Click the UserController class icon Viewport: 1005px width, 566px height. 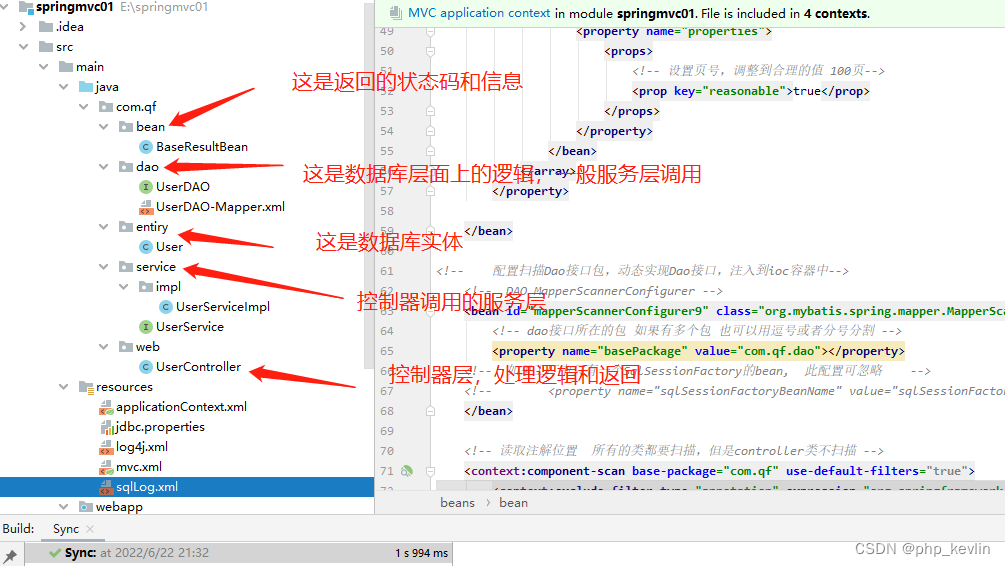pyautogui.click(x=145, y=367)
